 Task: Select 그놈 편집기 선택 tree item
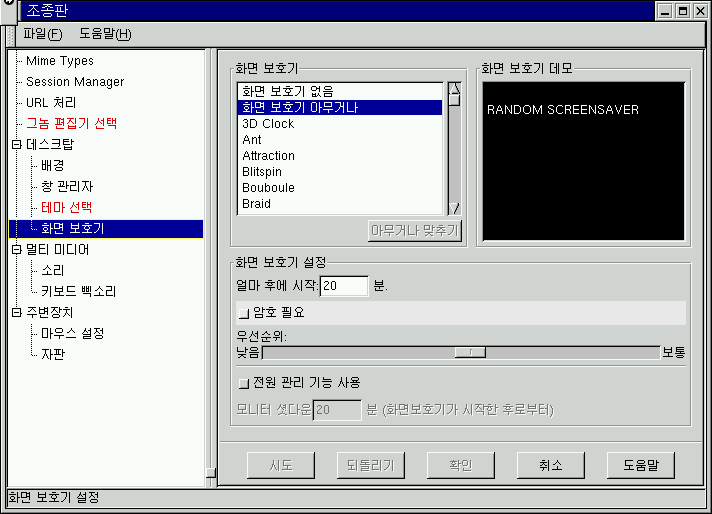click(x=71, y=124)
